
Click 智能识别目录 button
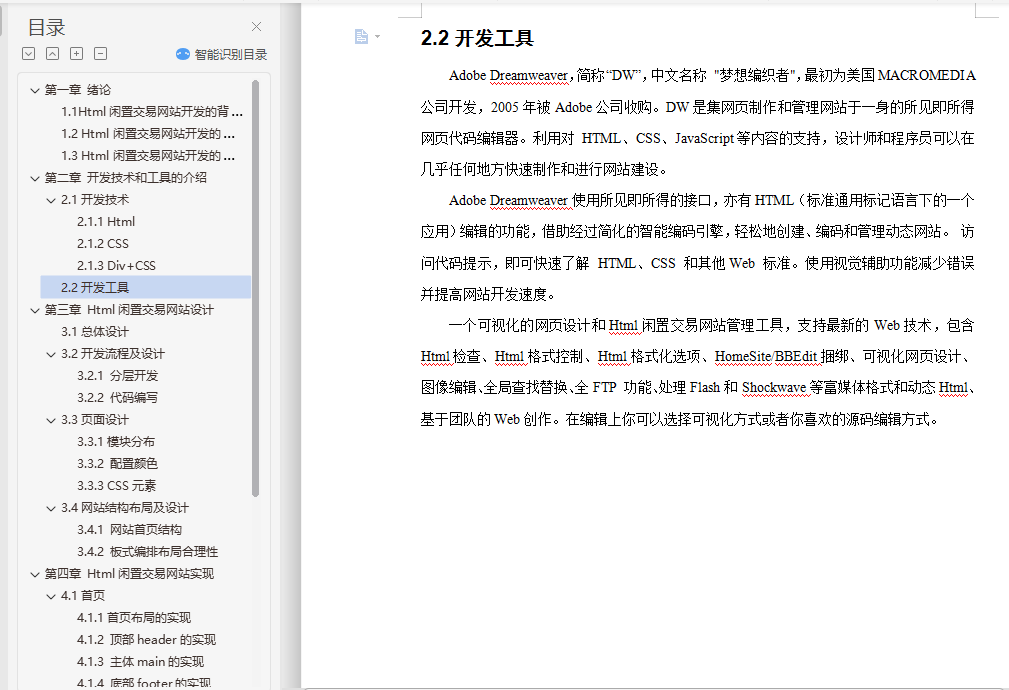[x=221, y=54]
